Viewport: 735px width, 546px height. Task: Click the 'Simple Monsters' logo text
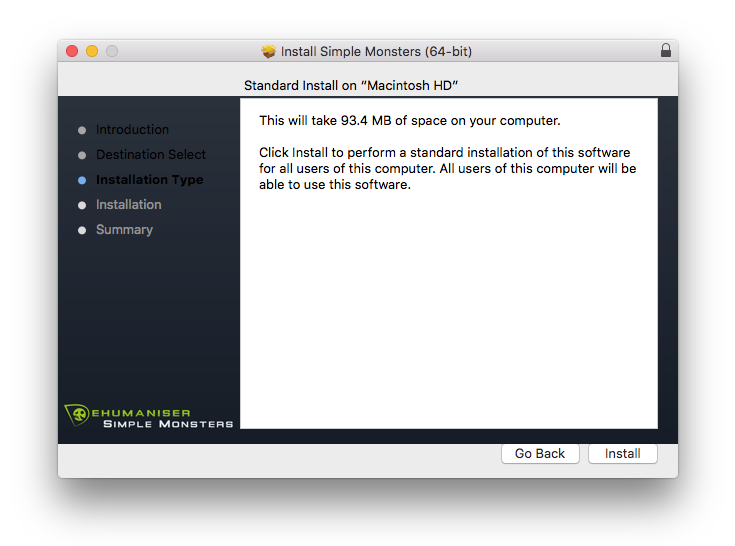click(168, 424)
